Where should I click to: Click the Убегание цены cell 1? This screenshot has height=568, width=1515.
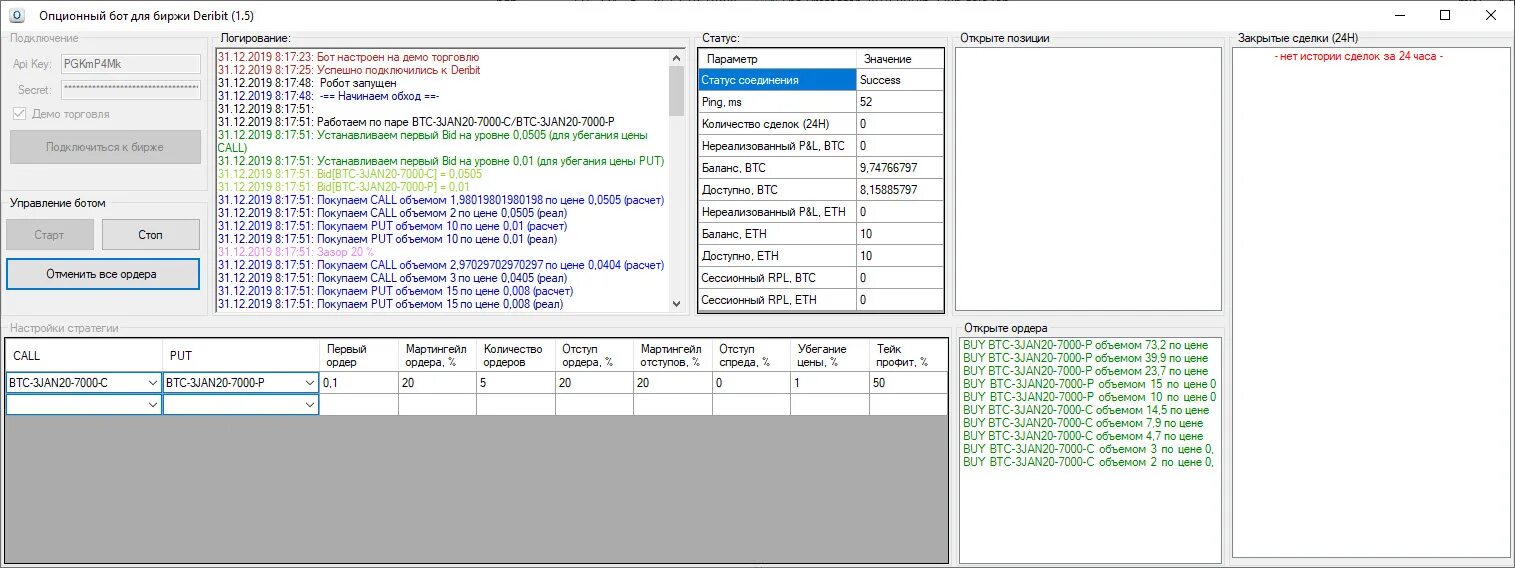tap(830, 382)
